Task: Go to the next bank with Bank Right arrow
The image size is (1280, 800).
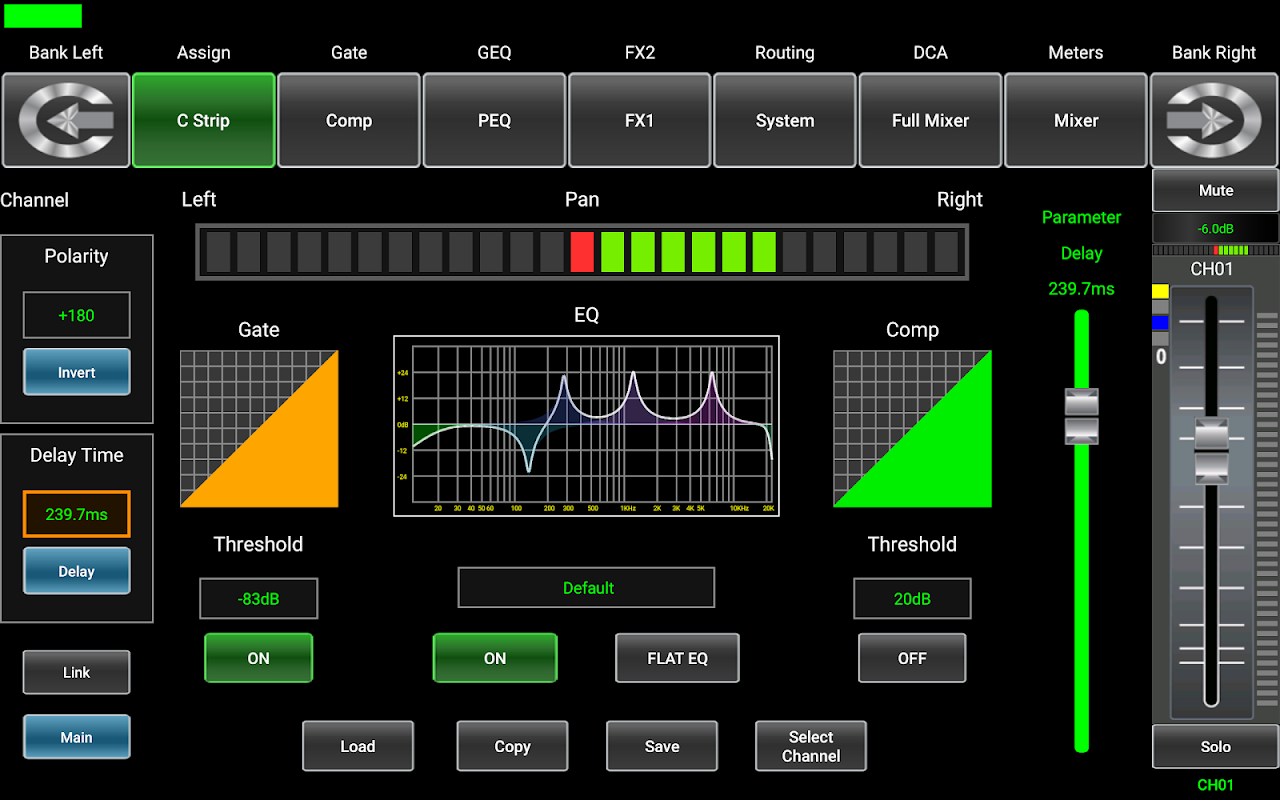Action: 1214,120
